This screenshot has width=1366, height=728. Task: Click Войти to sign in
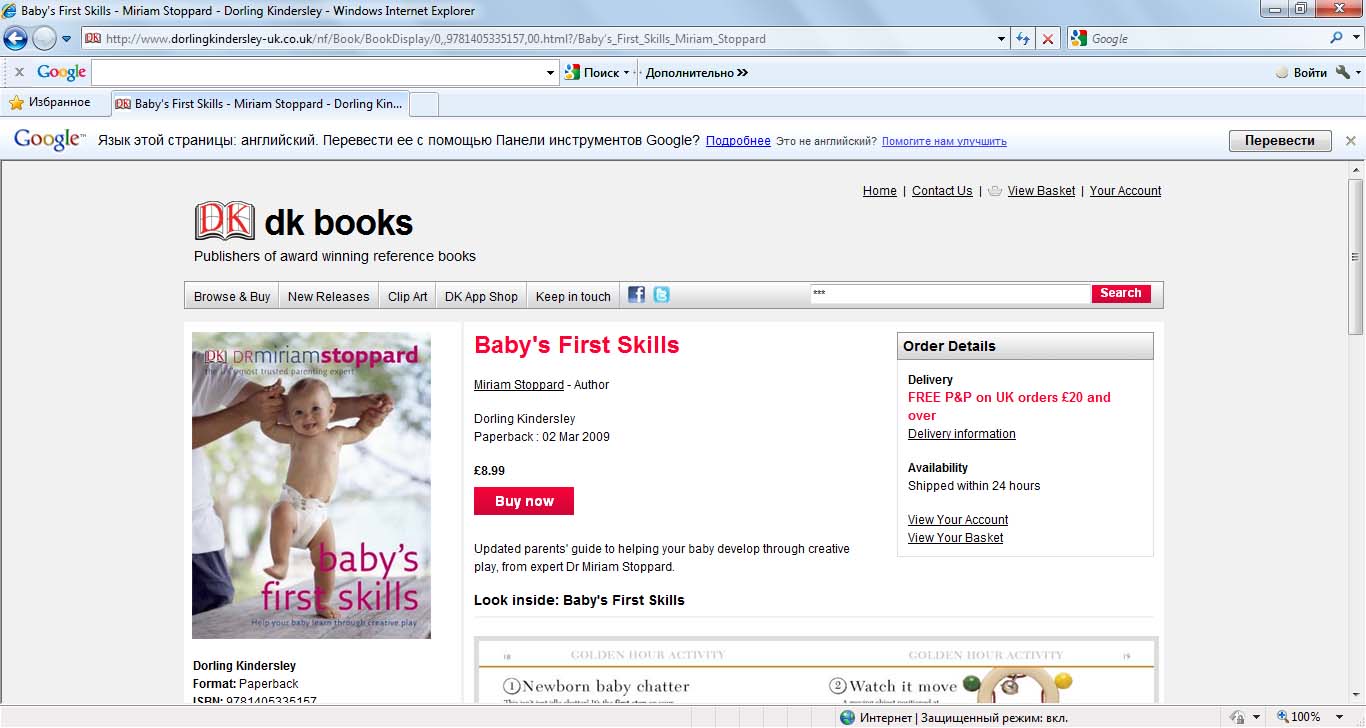[x=1301, y=72]
